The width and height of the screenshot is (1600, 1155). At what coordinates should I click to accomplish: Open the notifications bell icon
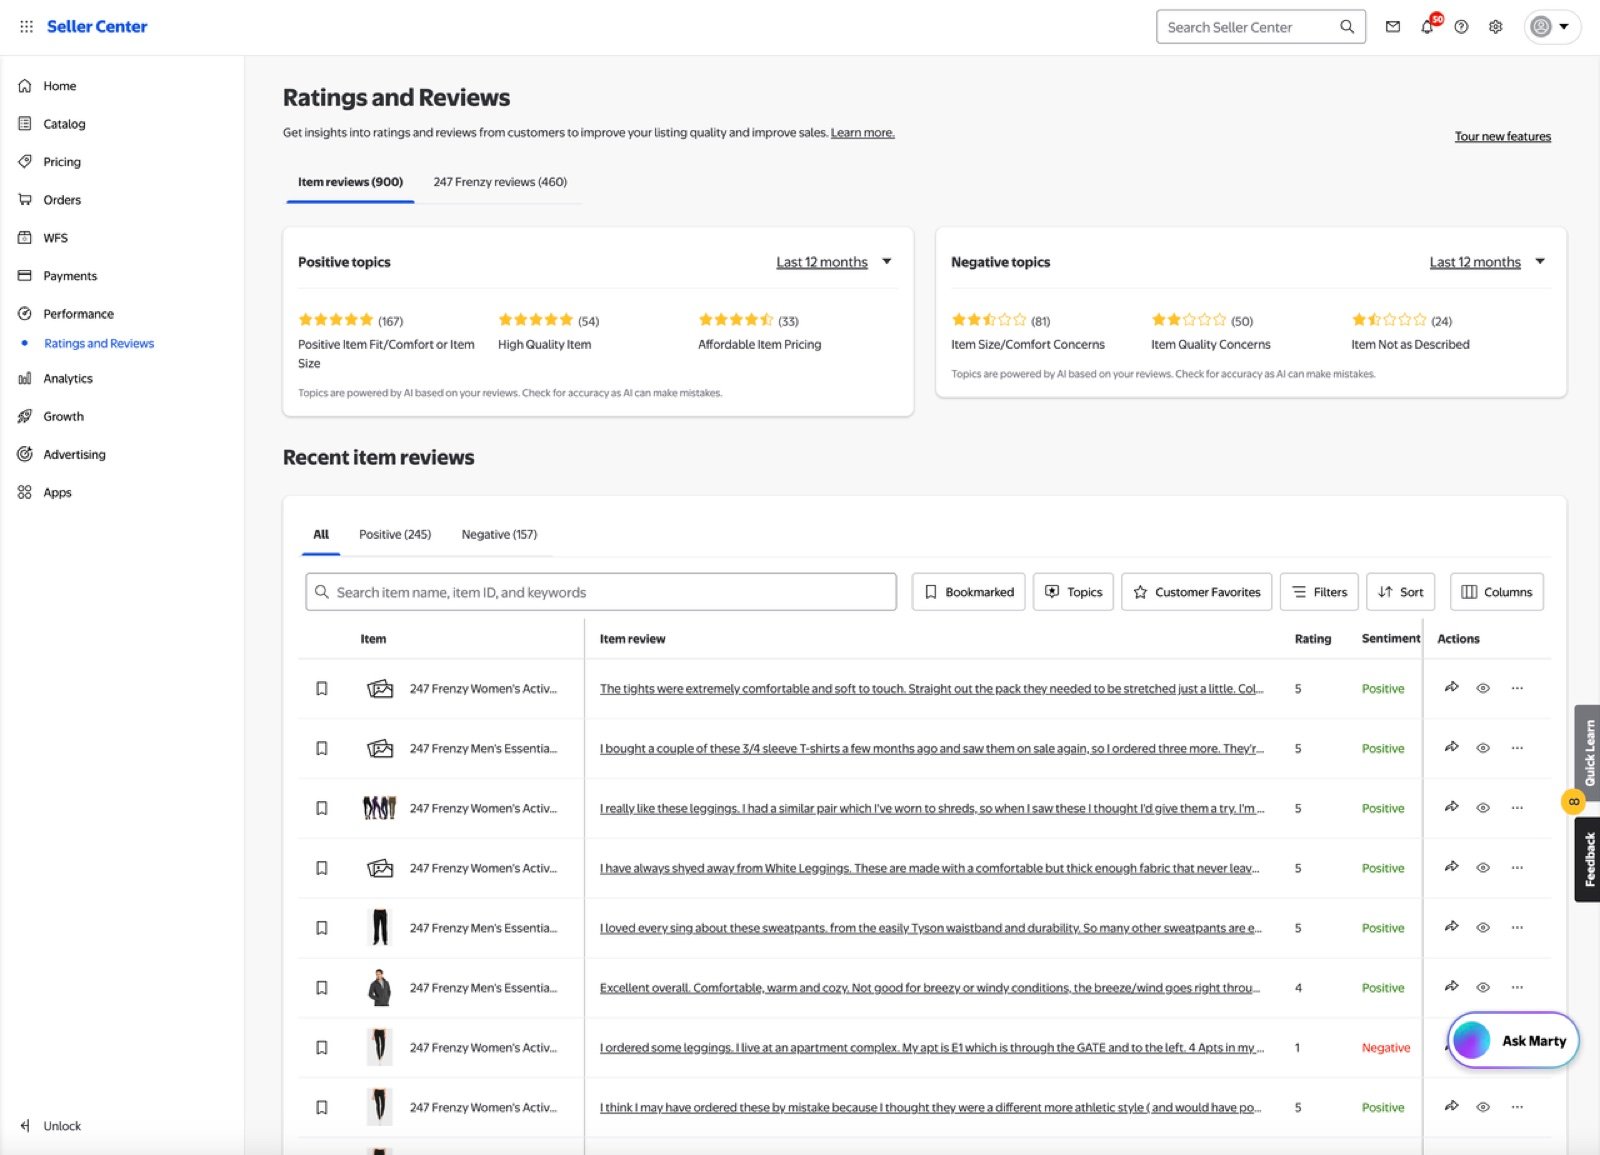pyautogui.click(x=1427, y=27)
